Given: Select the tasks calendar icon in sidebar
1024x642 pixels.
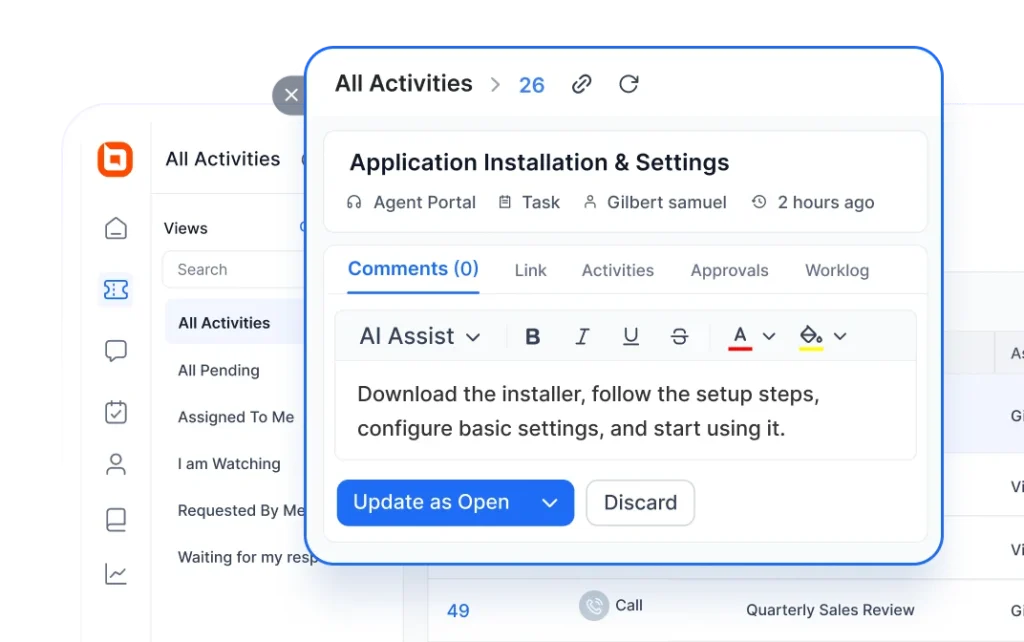Looking at the screenshot, I should [115, 413].
